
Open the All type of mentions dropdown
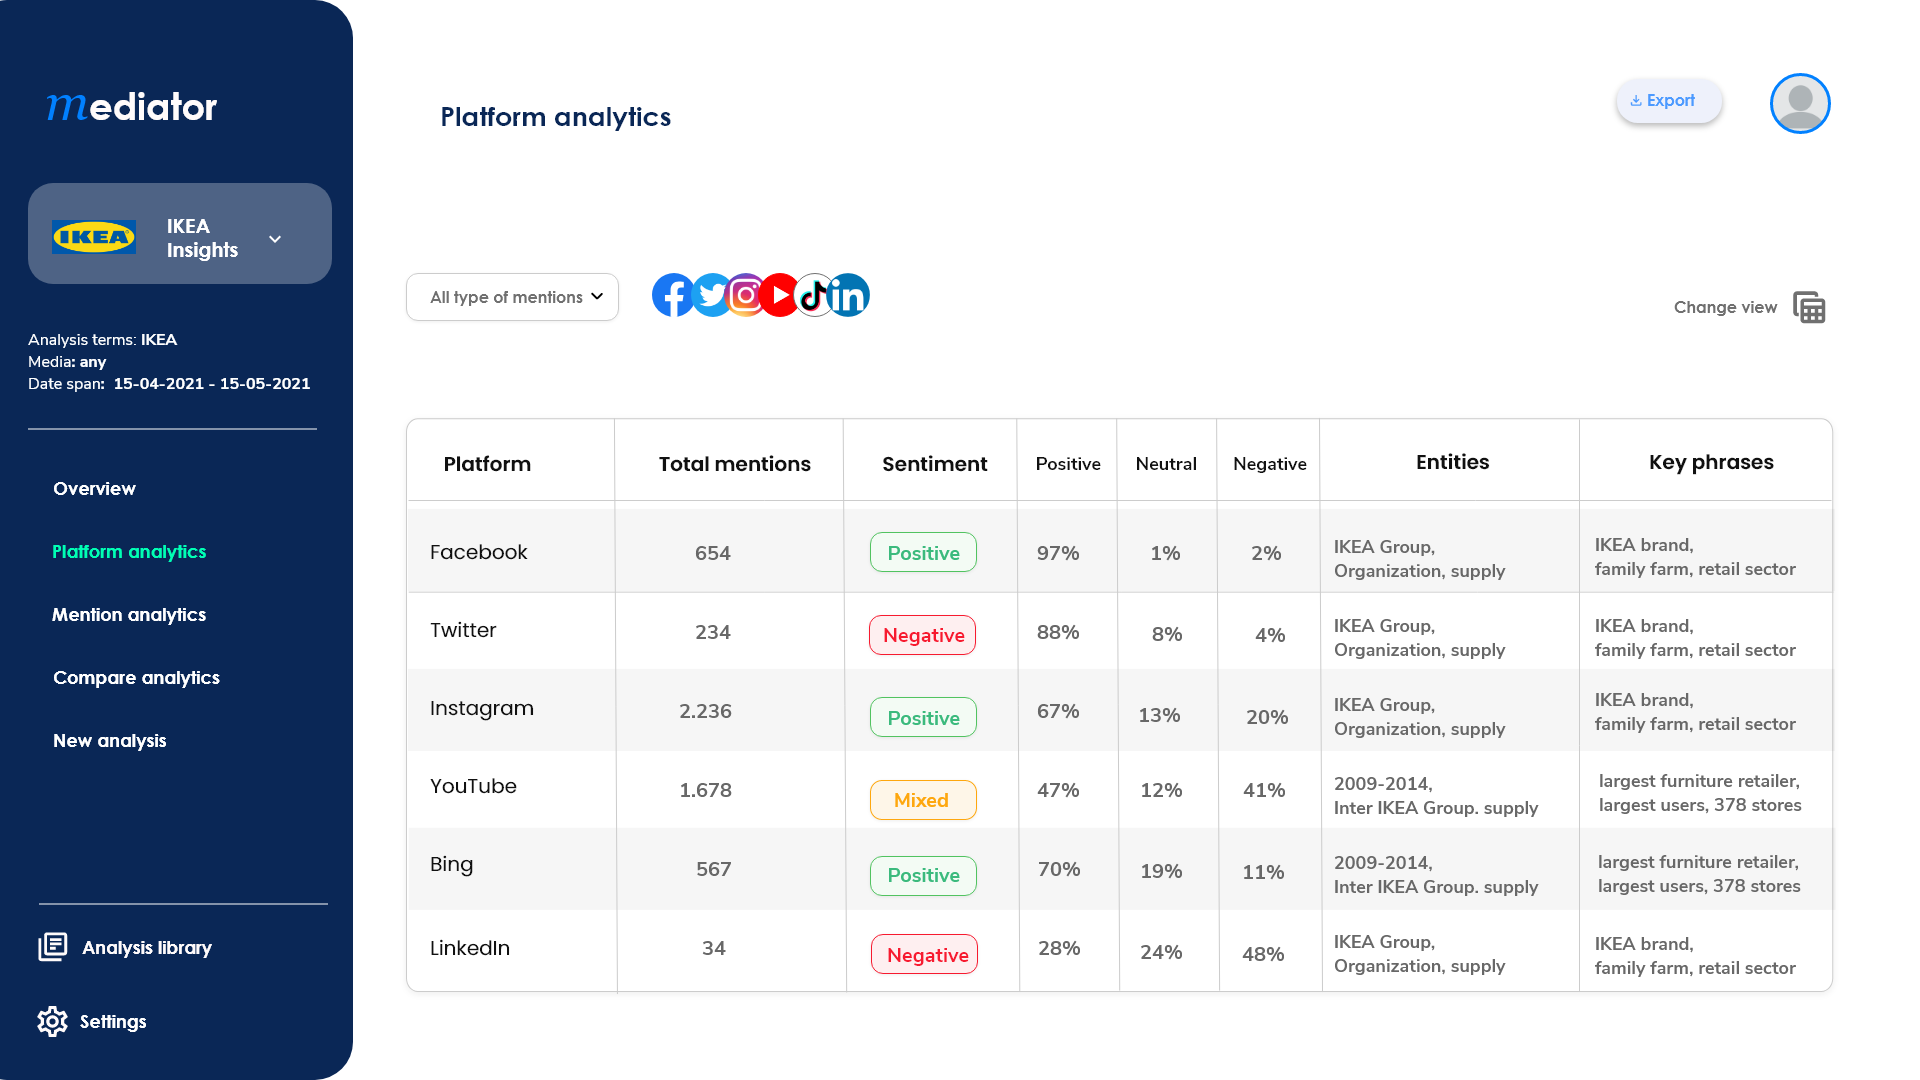point(512,297)
